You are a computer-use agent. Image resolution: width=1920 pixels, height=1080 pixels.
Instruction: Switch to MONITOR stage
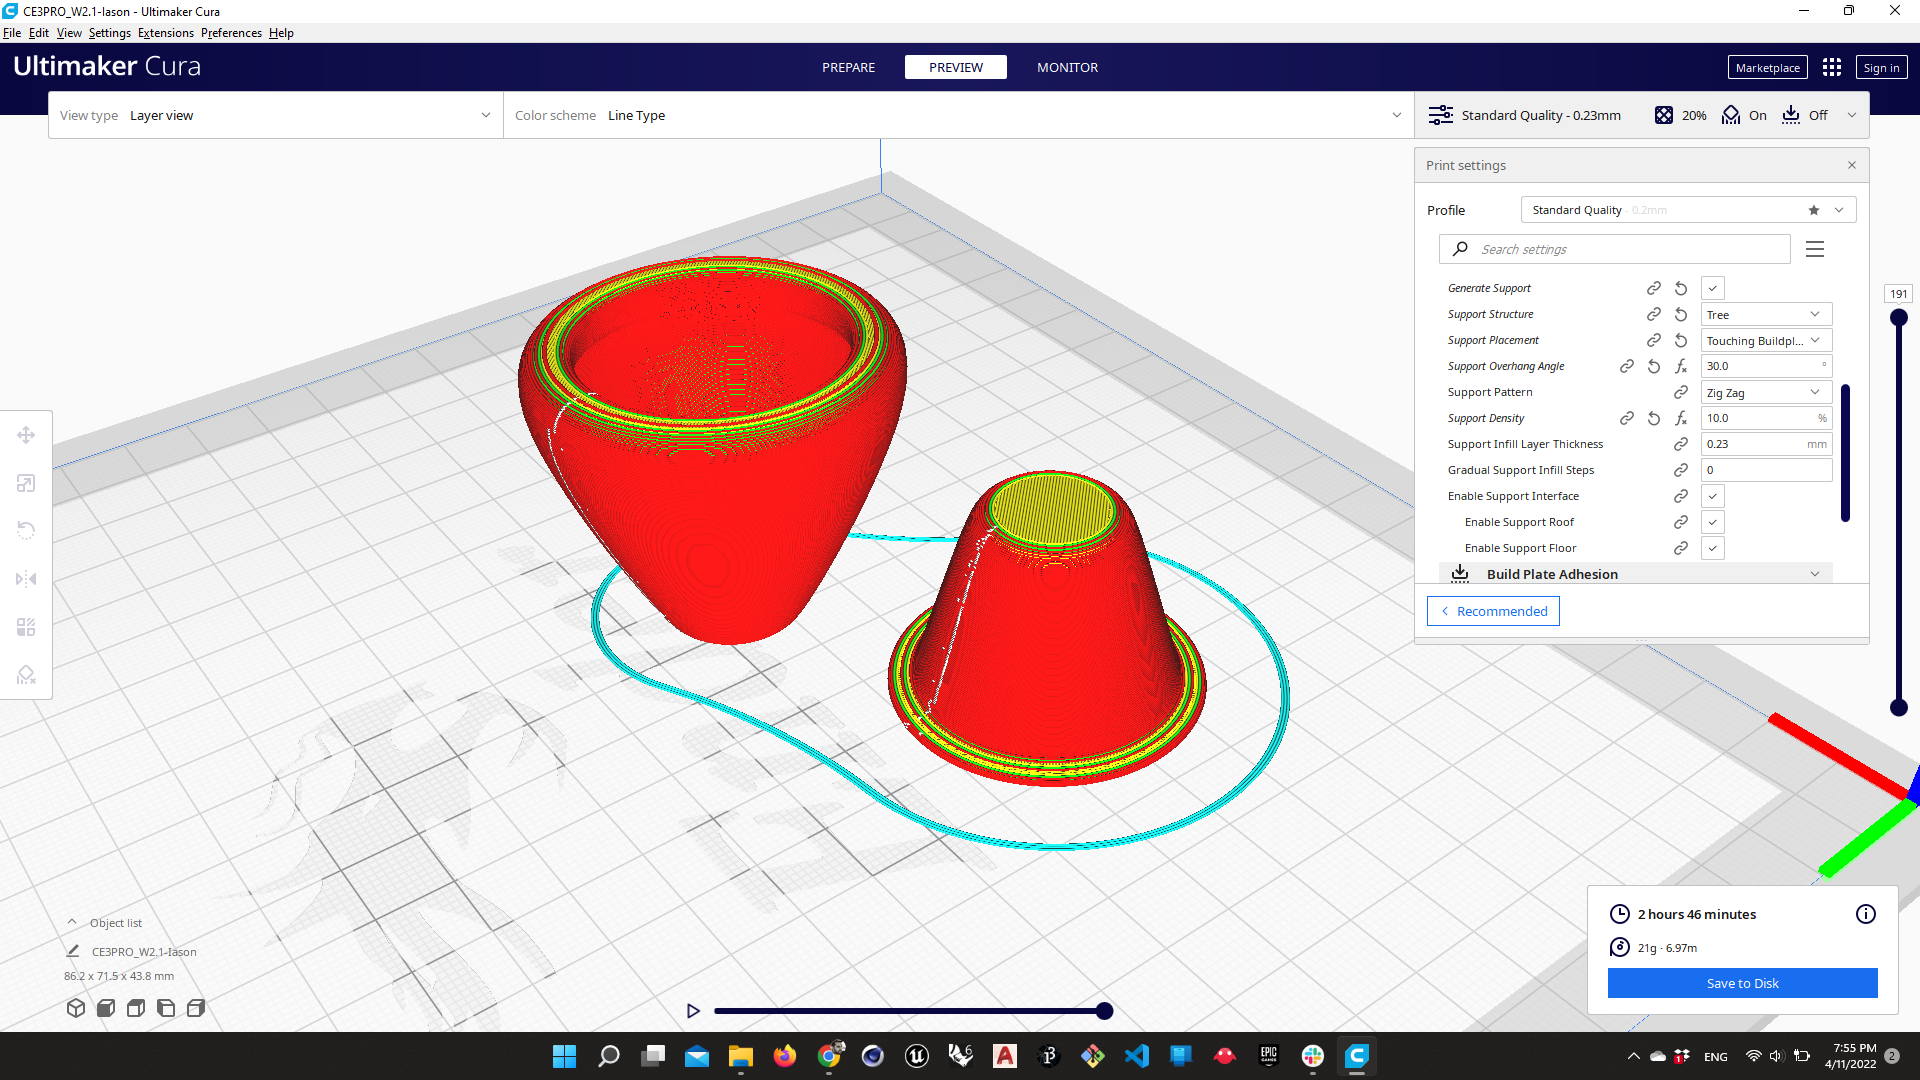point(1067,67)
